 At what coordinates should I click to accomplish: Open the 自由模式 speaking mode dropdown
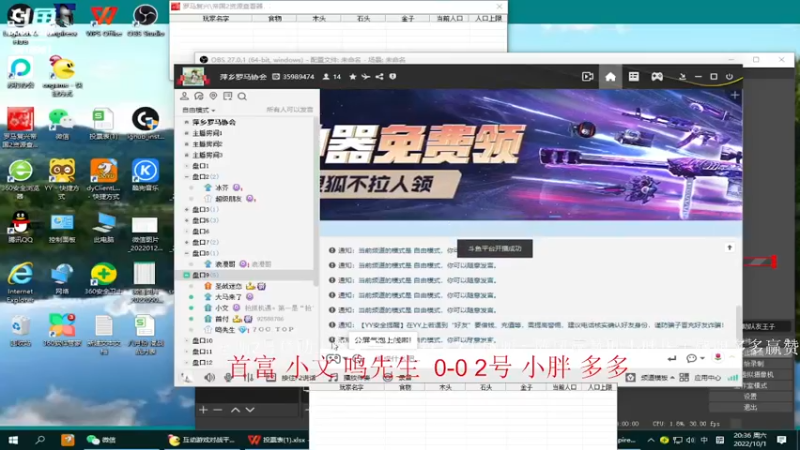[x=198, y=110]
